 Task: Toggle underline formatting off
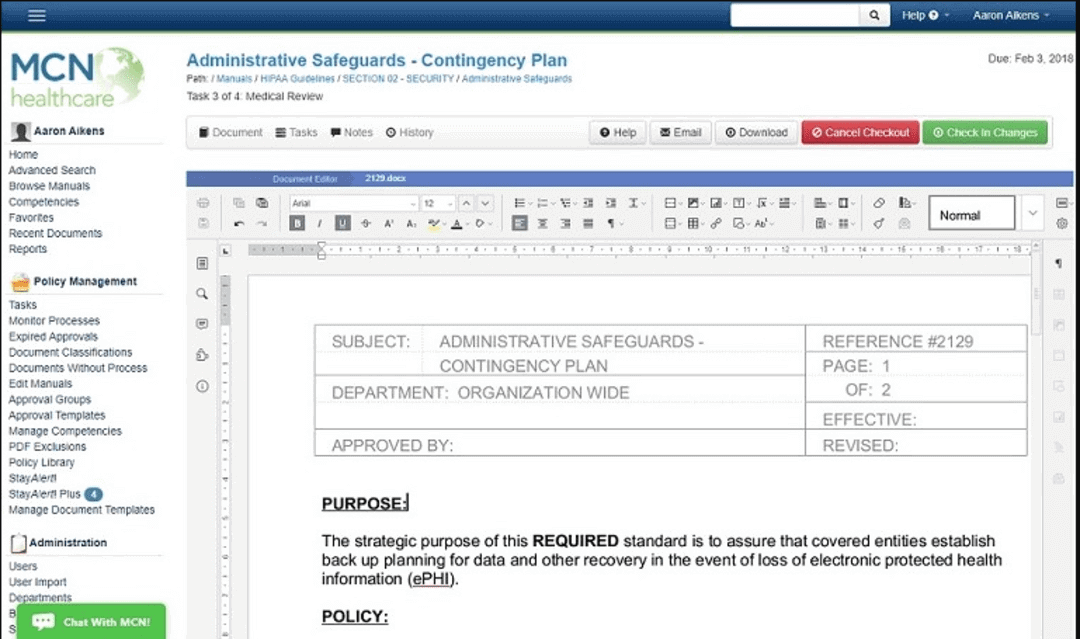pos(342,223)
